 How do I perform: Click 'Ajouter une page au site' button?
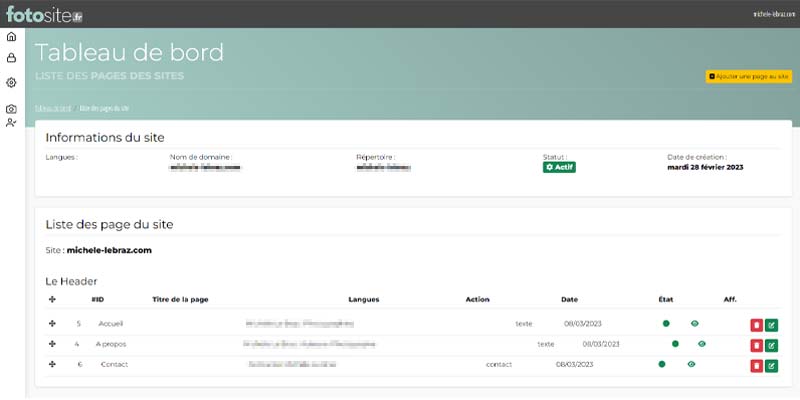pos(748,76)
